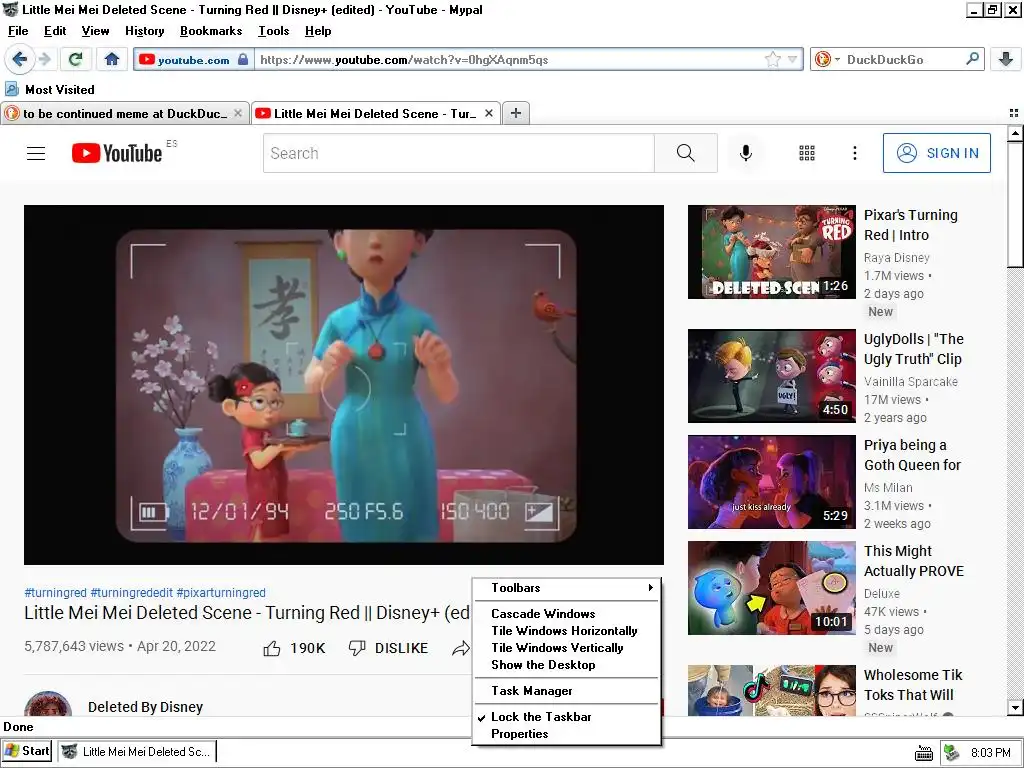The height and width of the screenshot is (768, 1024).
Task: Search with voice microphone icon
Action: [x=746, y=153]
